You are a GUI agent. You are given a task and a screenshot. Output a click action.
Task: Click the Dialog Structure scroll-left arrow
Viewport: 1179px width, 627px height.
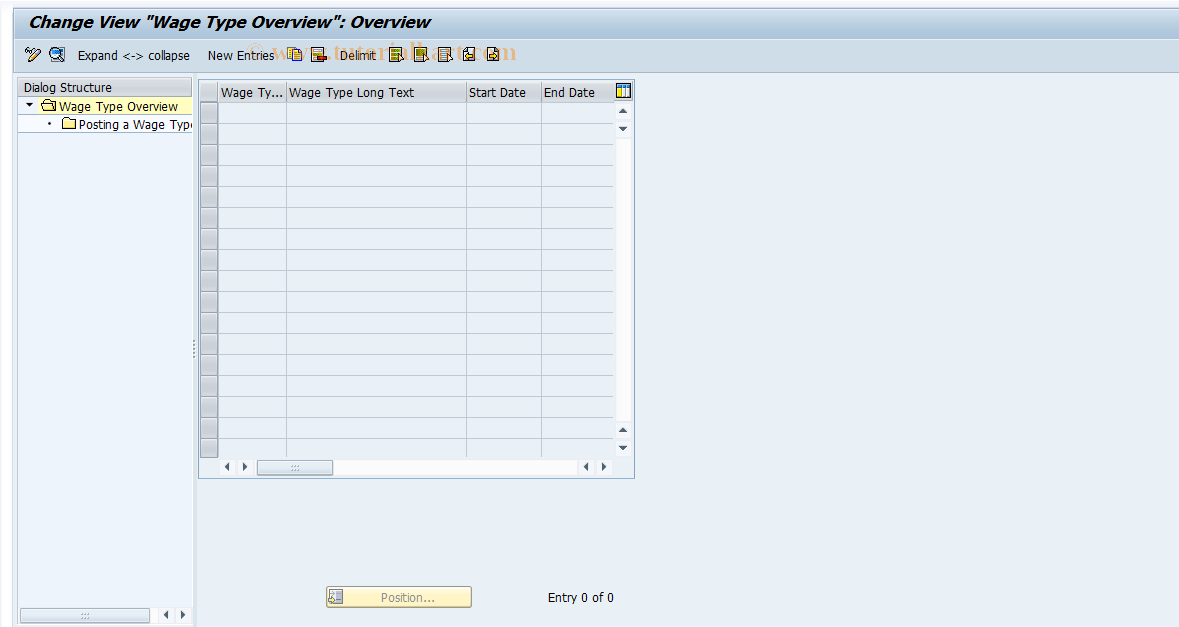pos(166,615)
